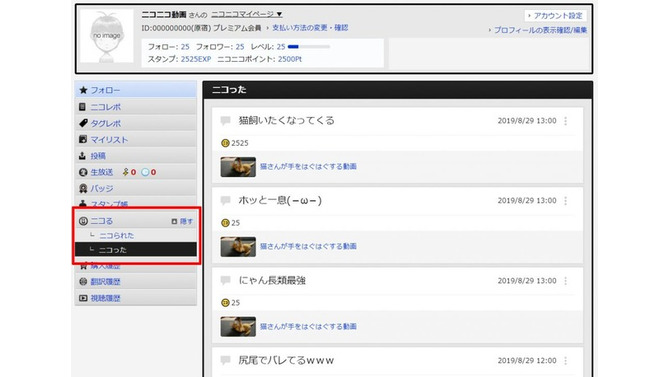Click the clock icon beside 生放送
This screenshot has height=377, width=670.
coord(145,172)
